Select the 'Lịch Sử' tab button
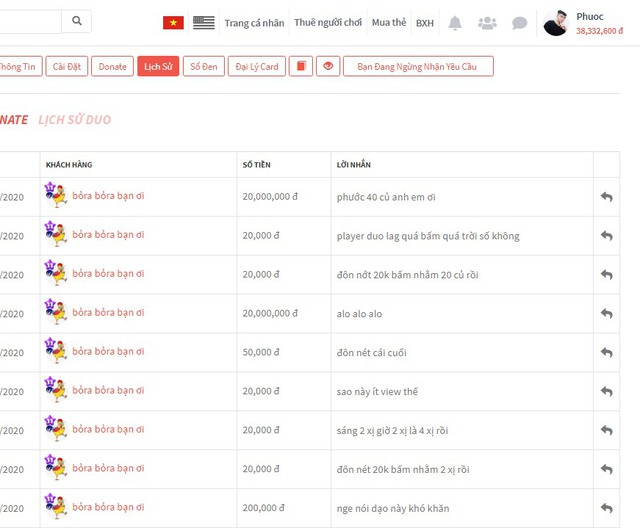Screen dimensions: 640x528 coord(158,67)
